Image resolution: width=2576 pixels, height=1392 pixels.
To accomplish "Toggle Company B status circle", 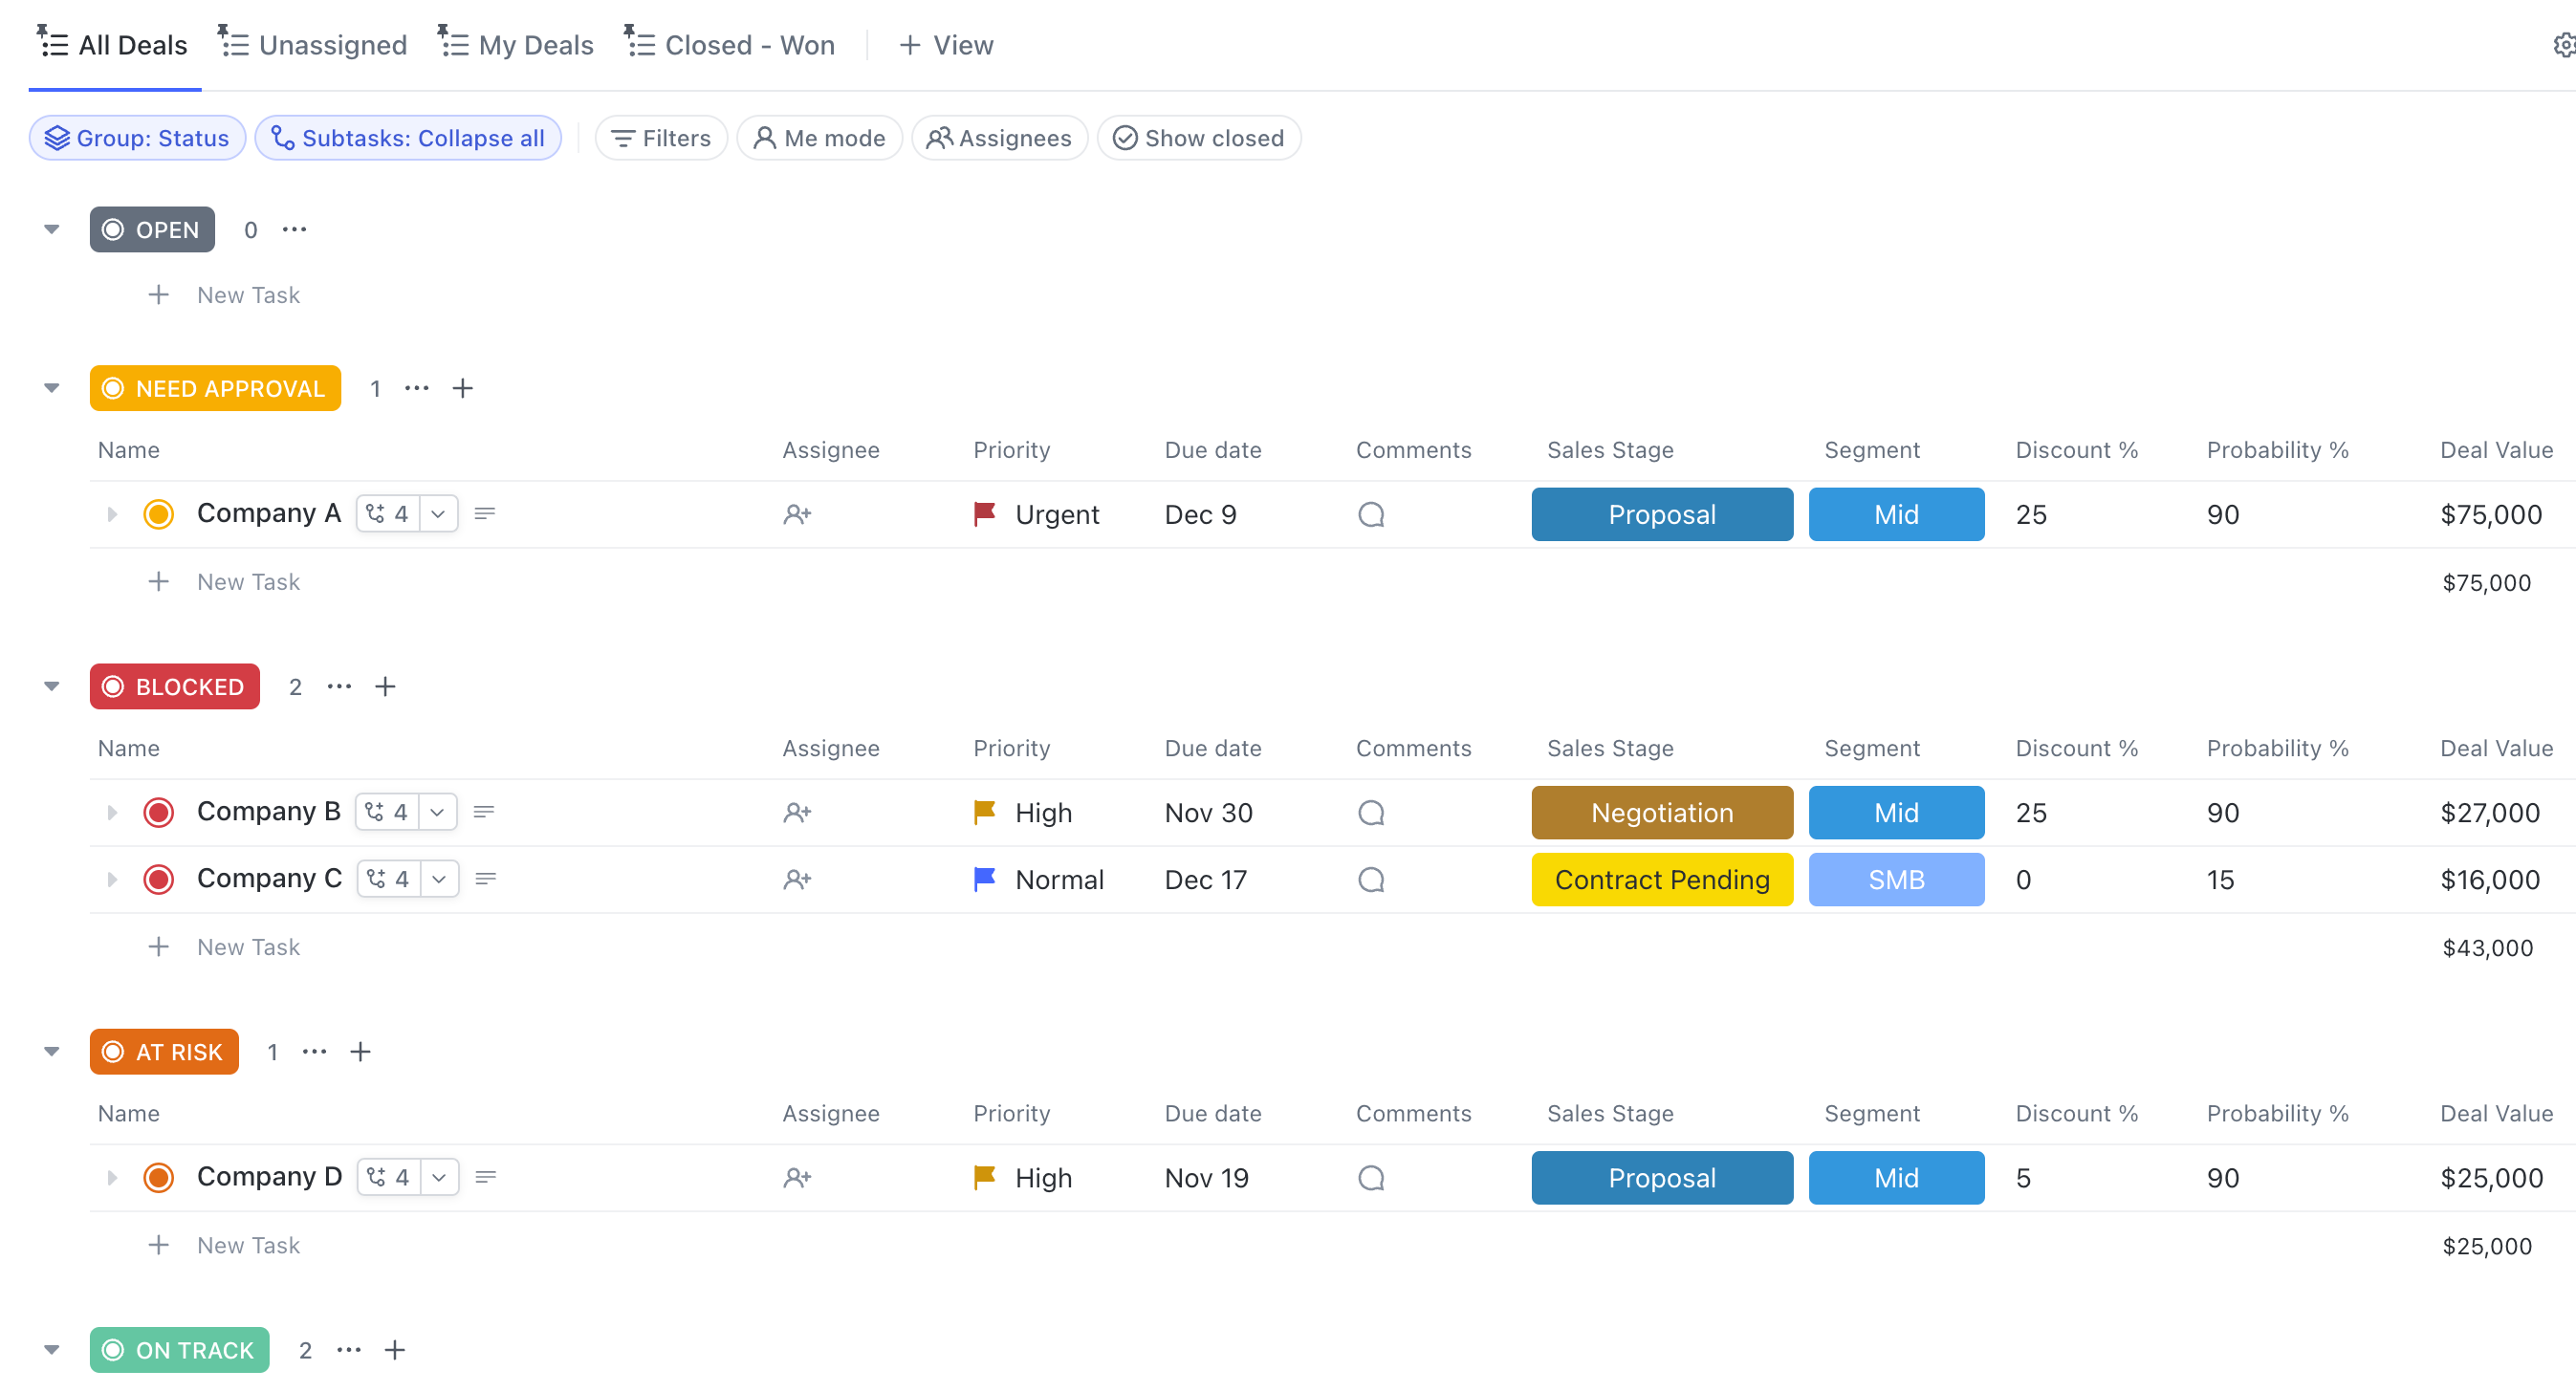I will tap(158, 811).
